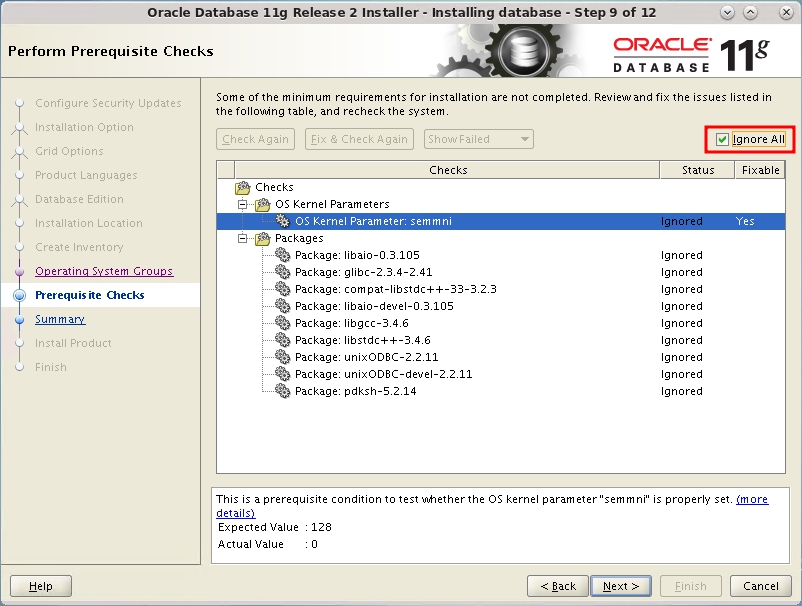802x606 pixels.
Task: Close the installer window
Action: tap(786, 13)
